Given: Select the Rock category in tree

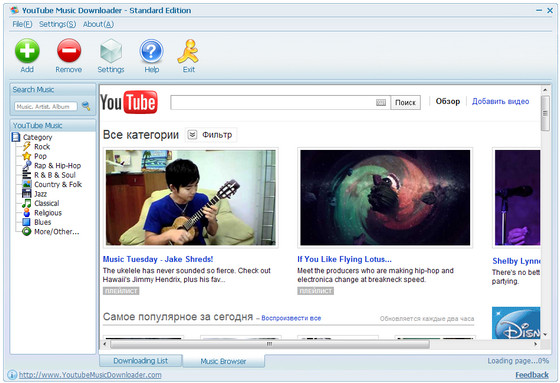Looking at the screenshot, I should tap(42, 146).
